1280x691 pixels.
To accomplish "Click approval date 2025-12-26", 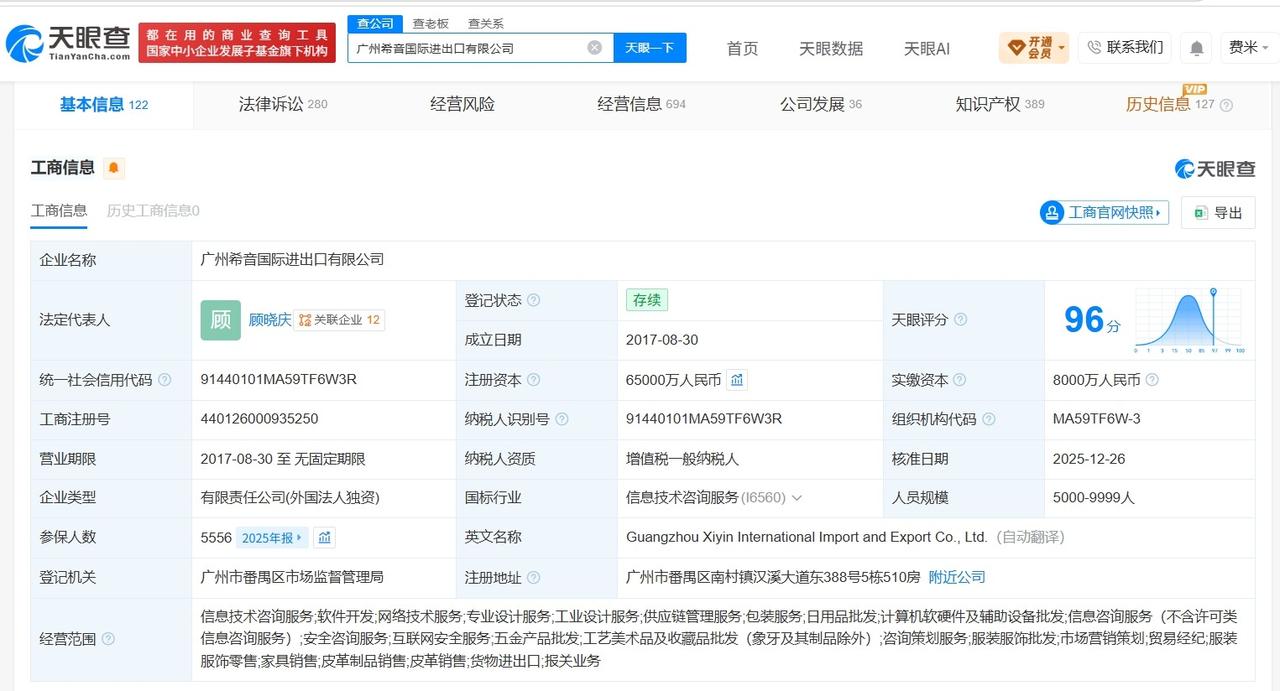I will tap(1089, 459).
